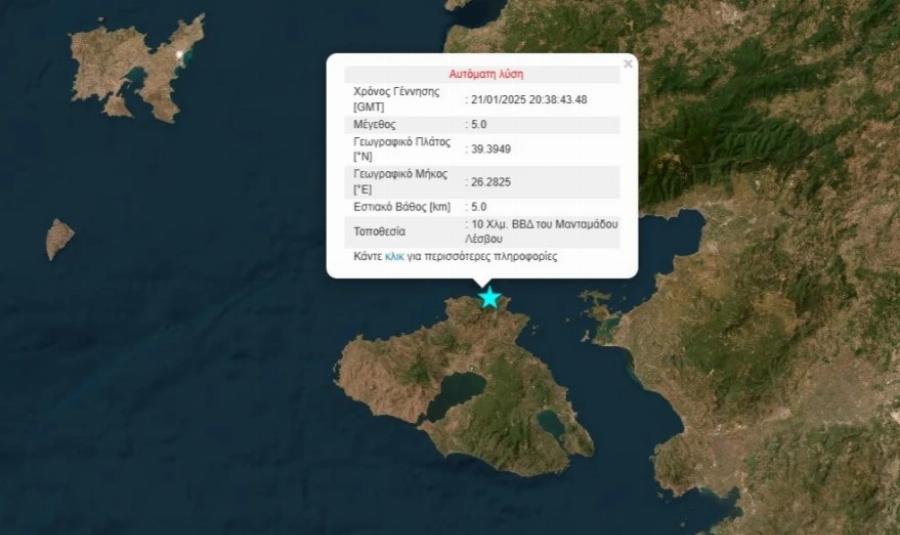Open the 'κλικ' more information link
900x535 pixels.
(393, 257)
